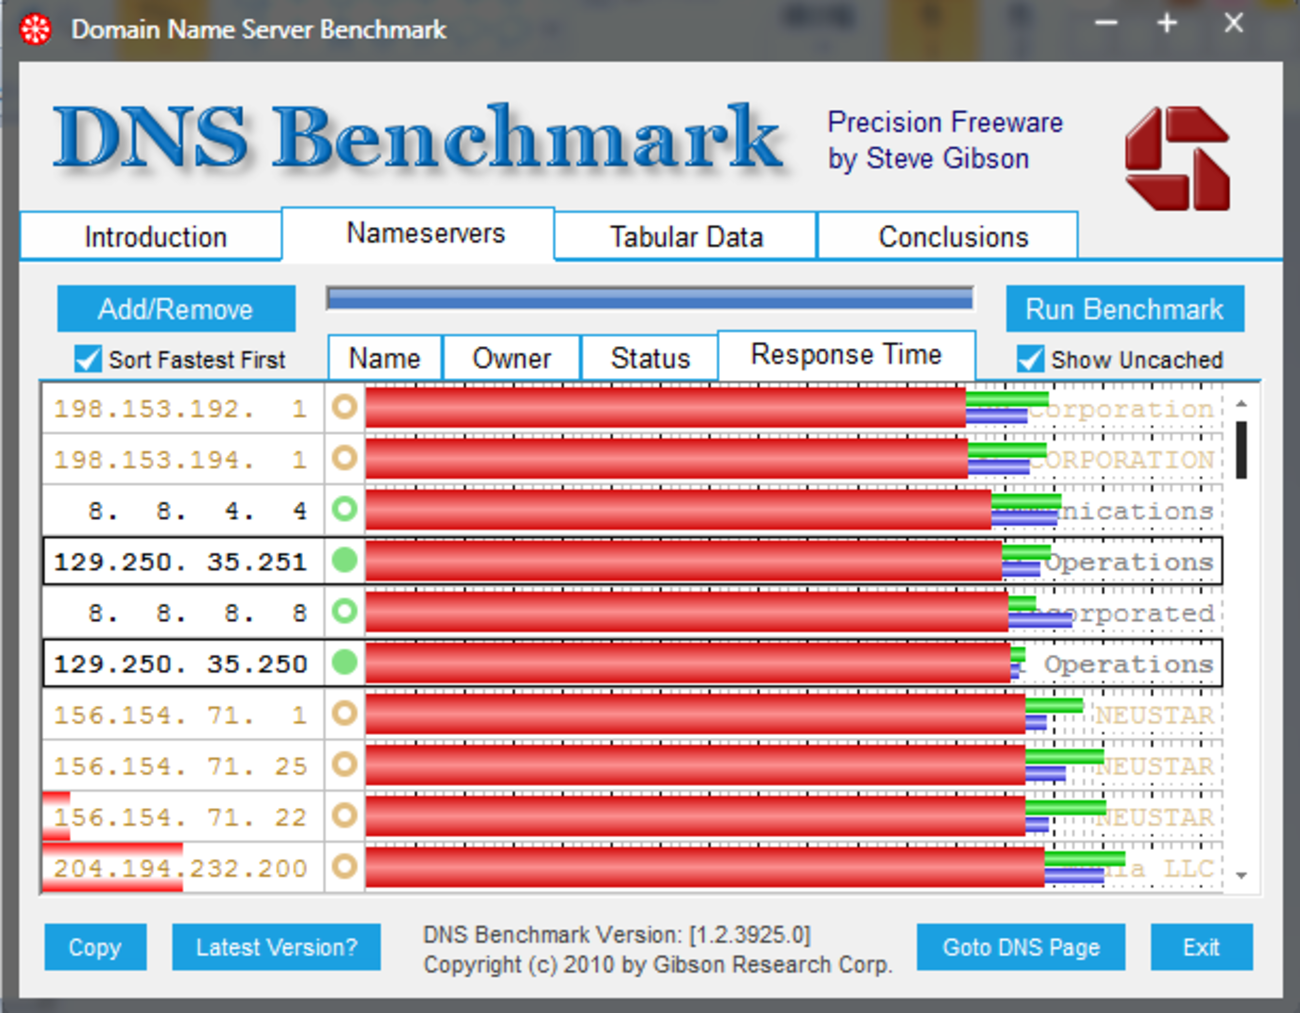1300x1013 pixels.
Task: Select the Name sub-tab
Action: (385, 358)
